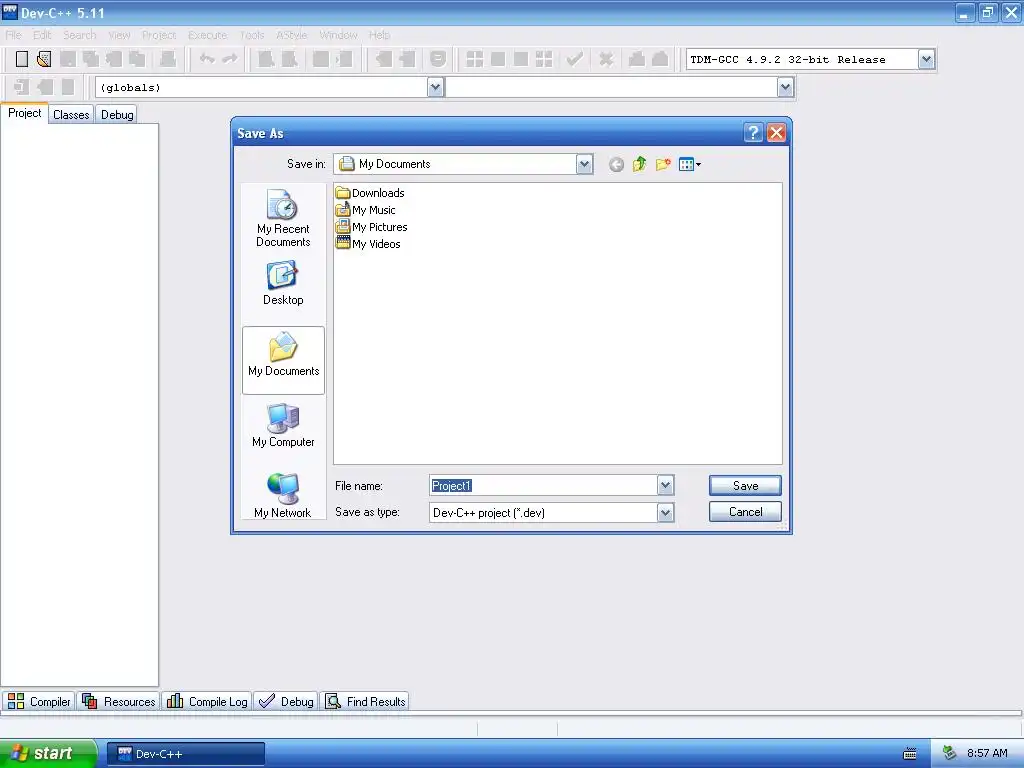Close the Save As dialog
Screen dimensions: 1024x768
776,133
